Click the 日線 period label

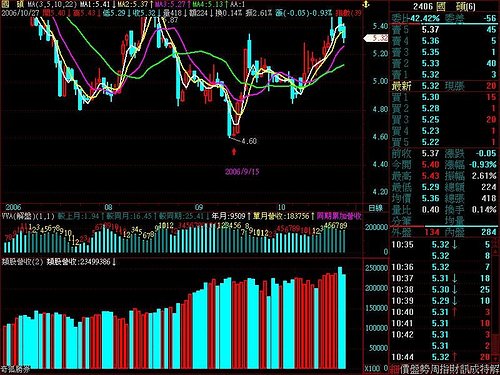click(x=376, y=209)
